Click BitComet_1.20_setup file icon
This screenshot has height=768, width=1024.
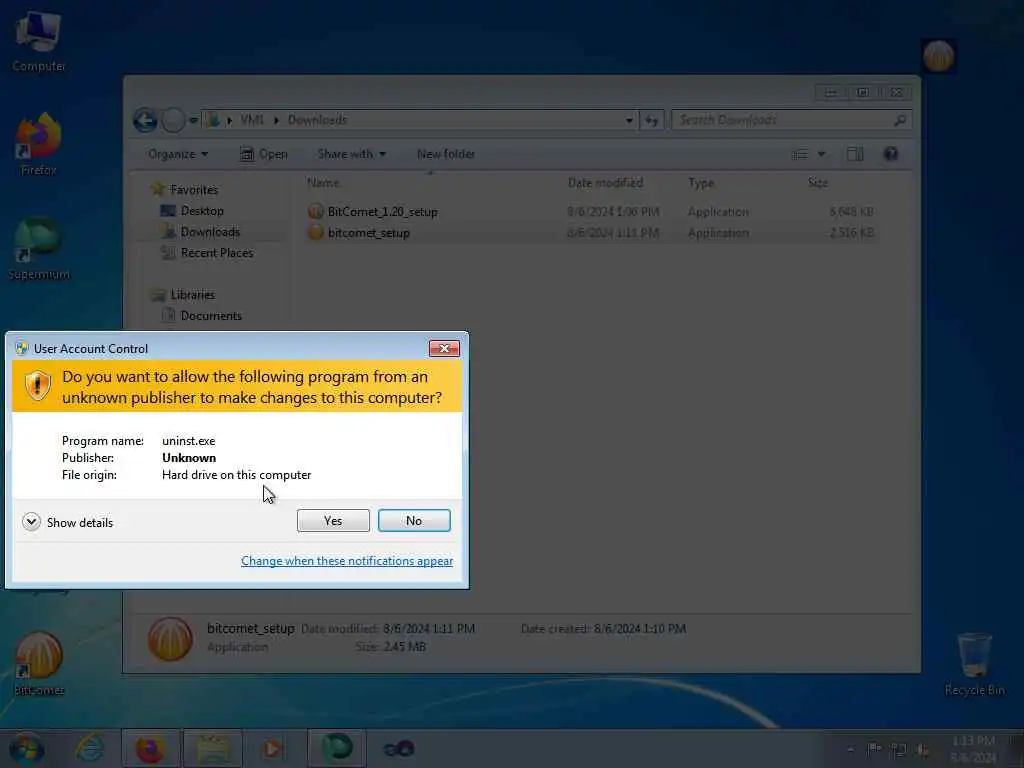click(315, 211)
